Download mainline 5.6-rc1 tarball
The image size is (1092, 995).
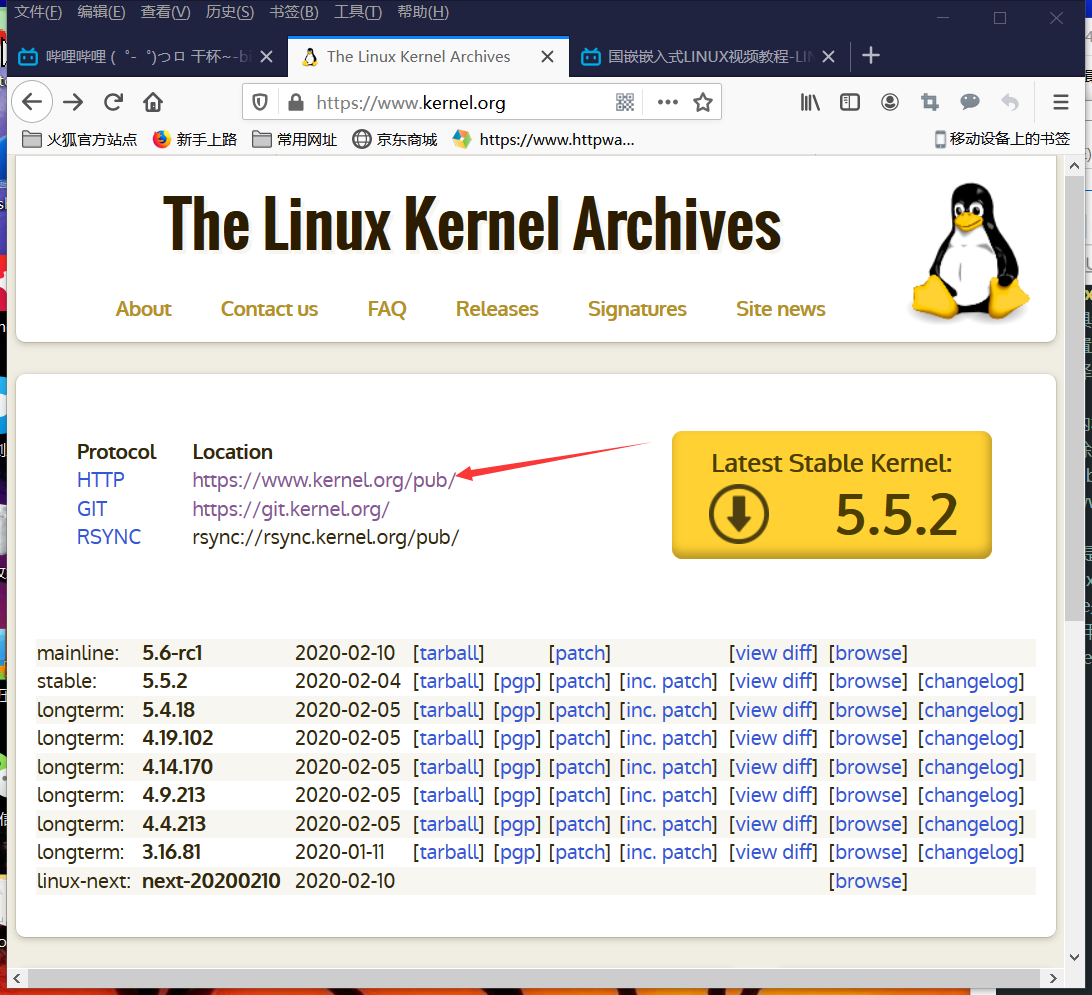tap(448, 653)
